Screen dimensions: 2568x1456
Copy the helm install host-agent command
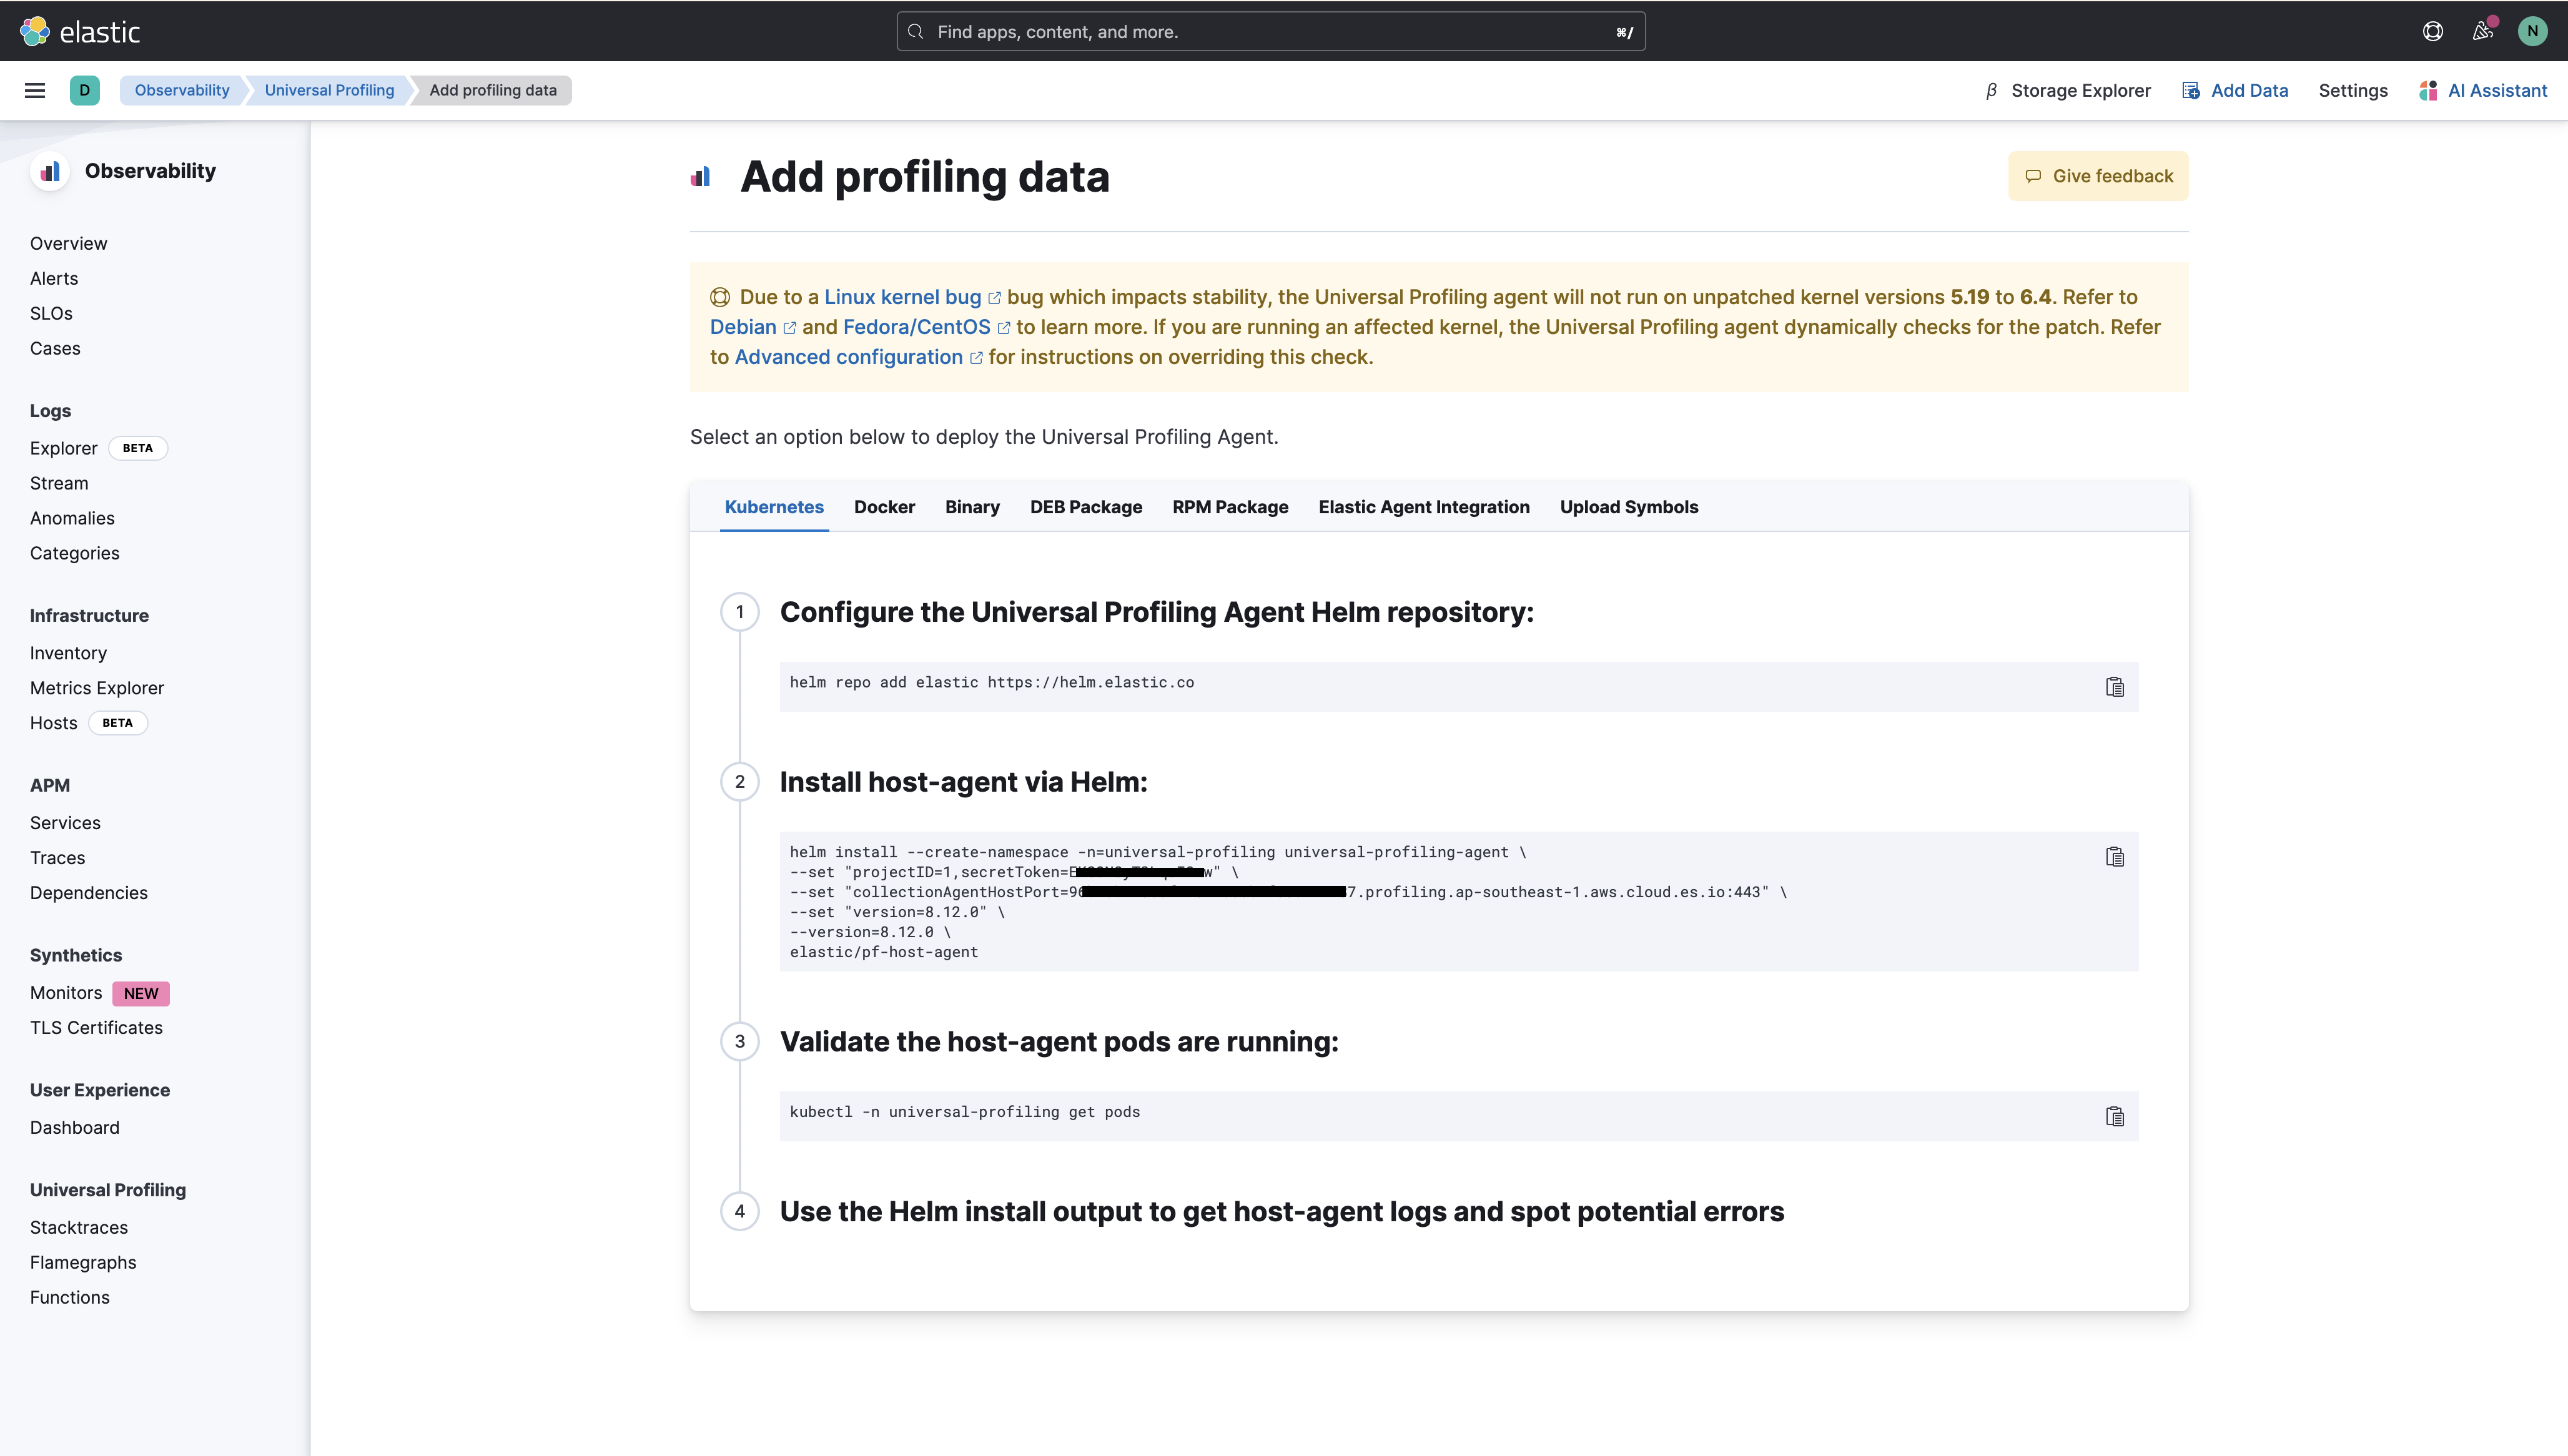tap(2115, 856)
